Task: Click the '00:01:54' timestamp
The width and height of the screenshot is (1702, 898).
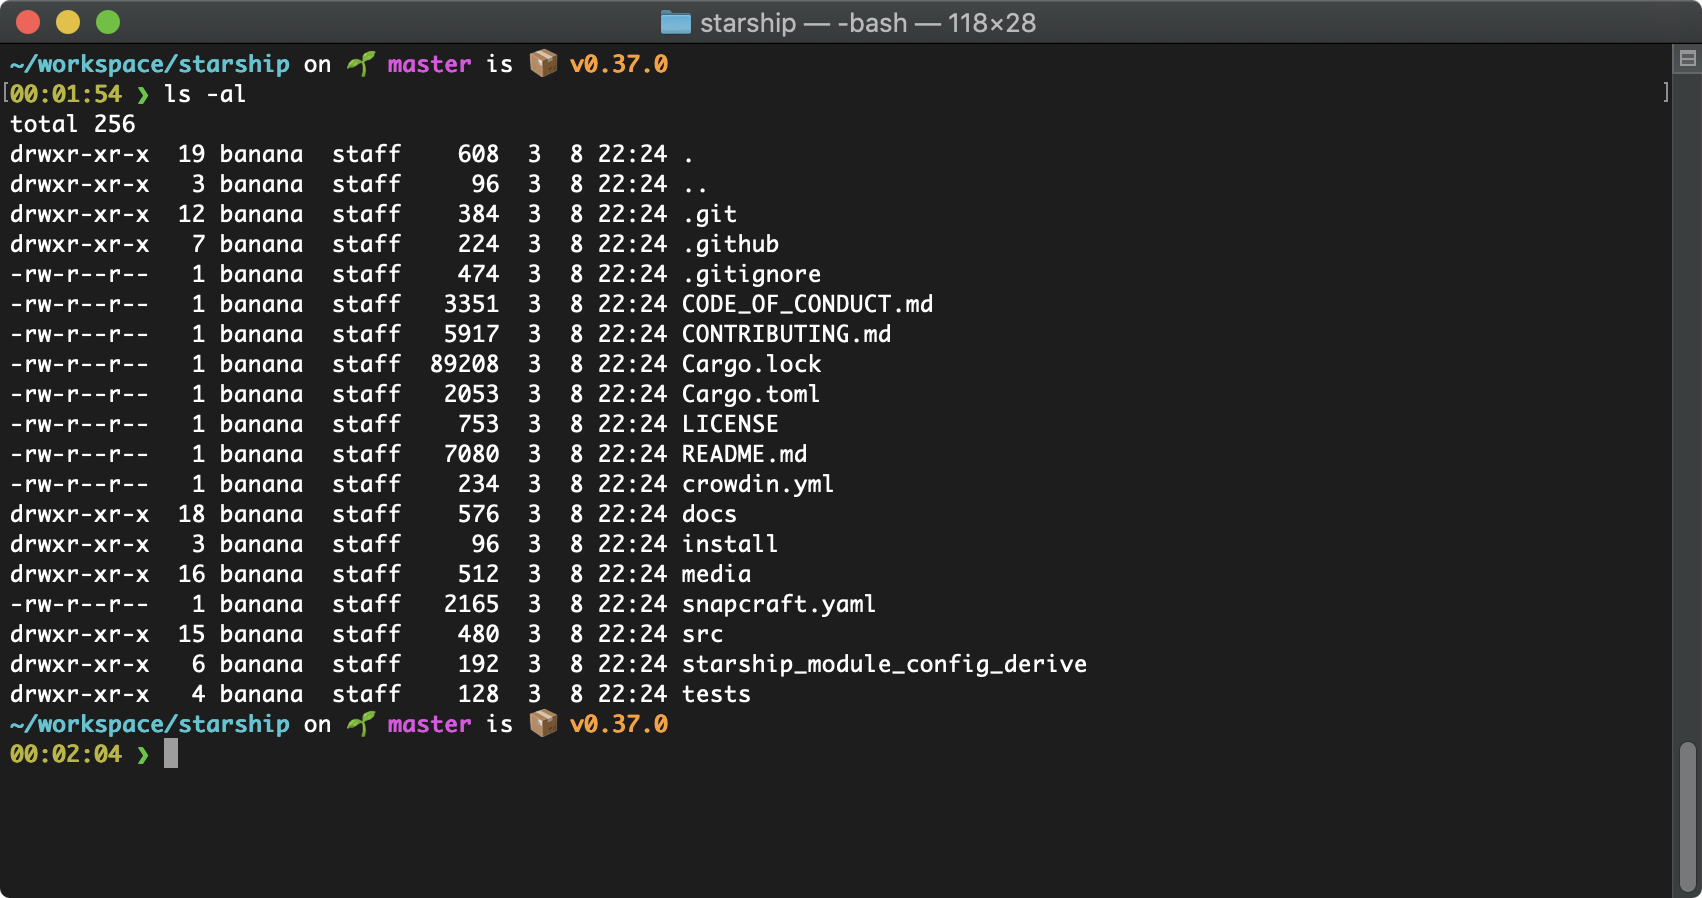Action: (x=66, y=94)
